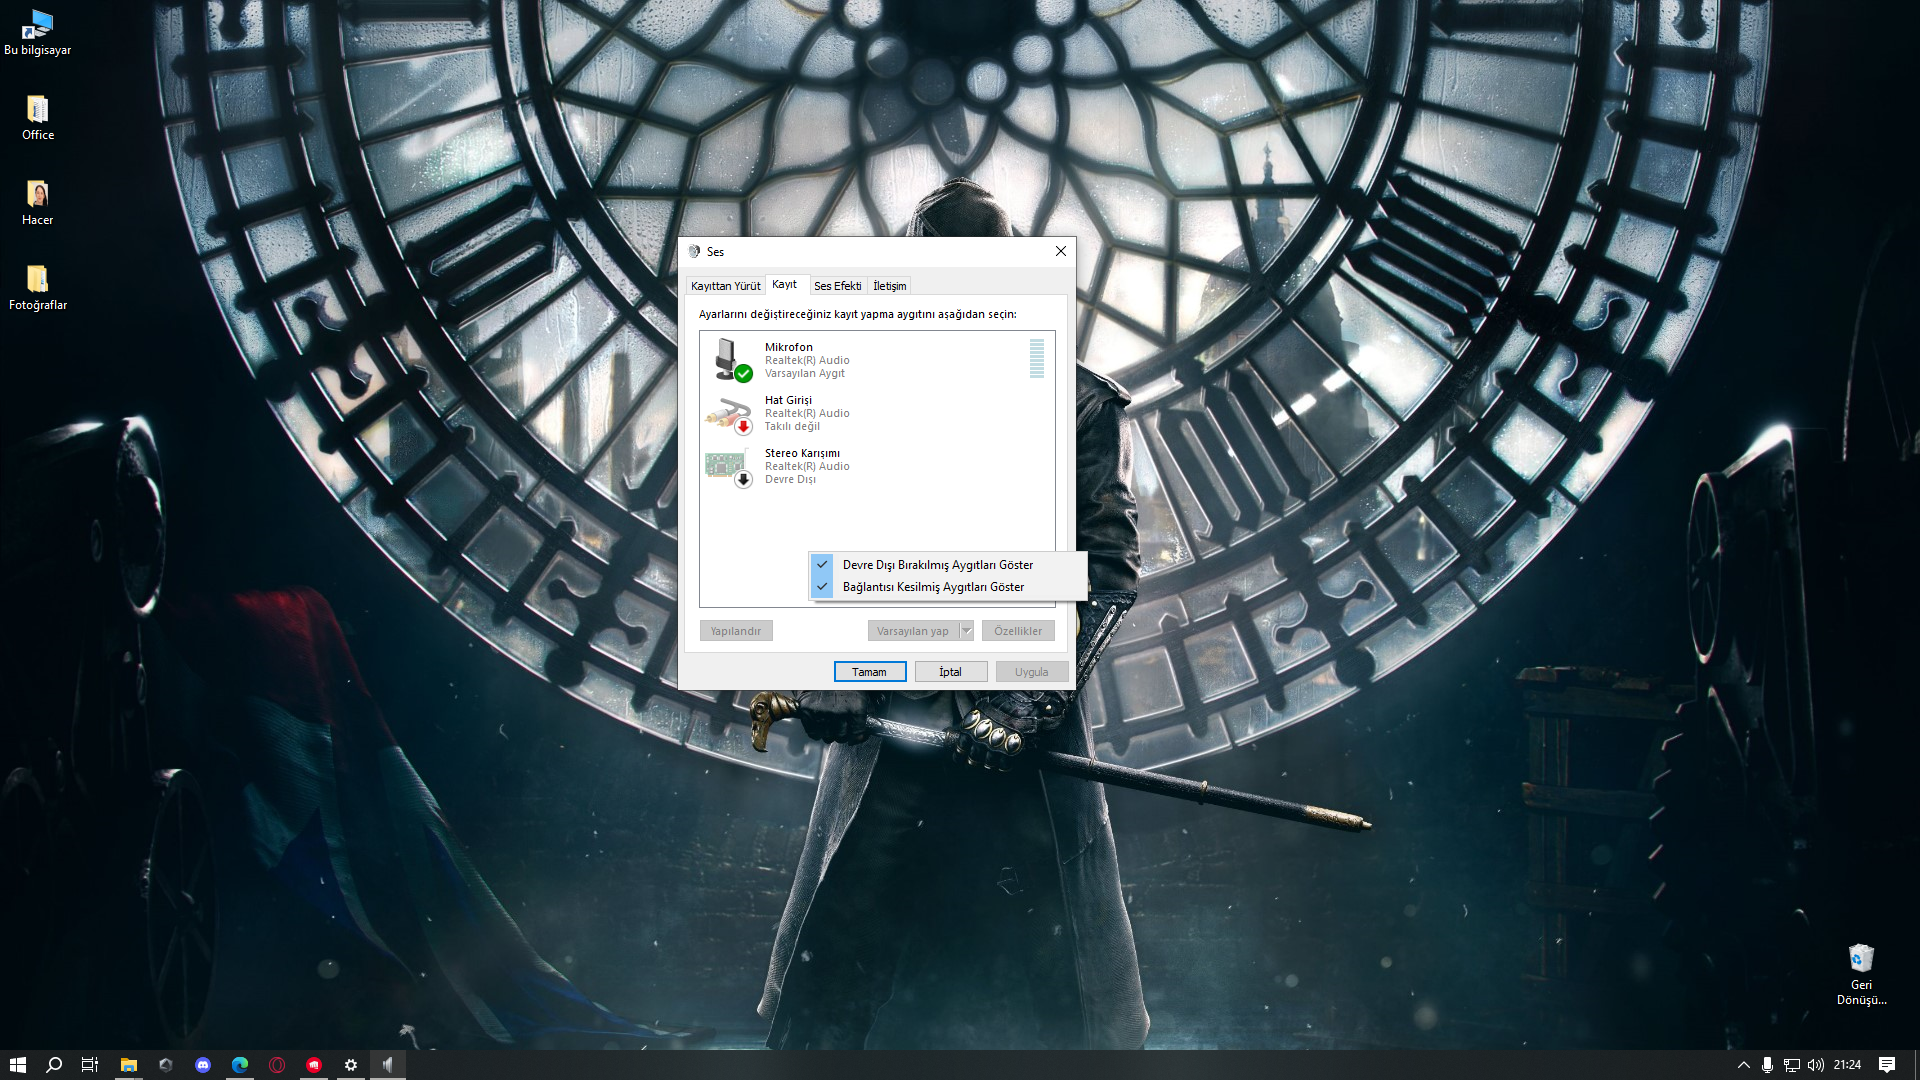The height and width of the screenshot is (1080, 1920).
Task: Uncheck Bağlantısı Kesilmiş Aygıtları Göster
Action: (932, 587)
